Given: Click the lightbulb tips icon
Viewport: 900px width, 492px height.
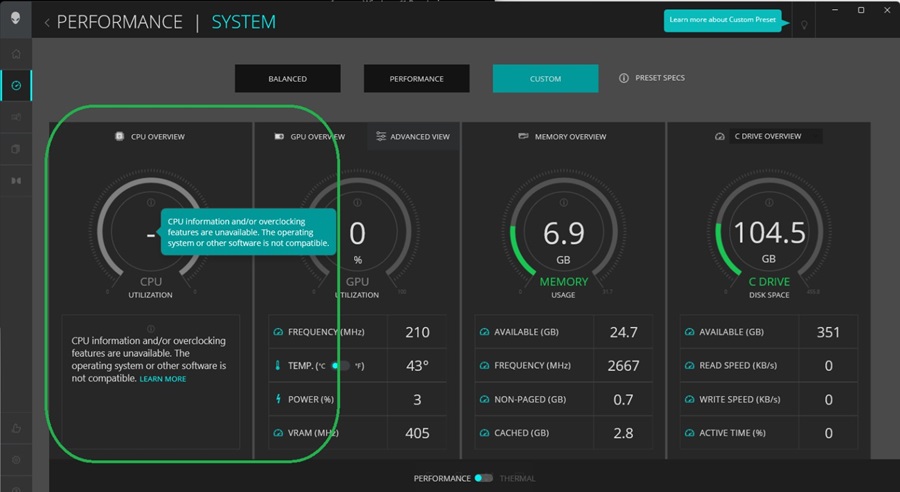Looking at the screenshot, I should [804, 24].
